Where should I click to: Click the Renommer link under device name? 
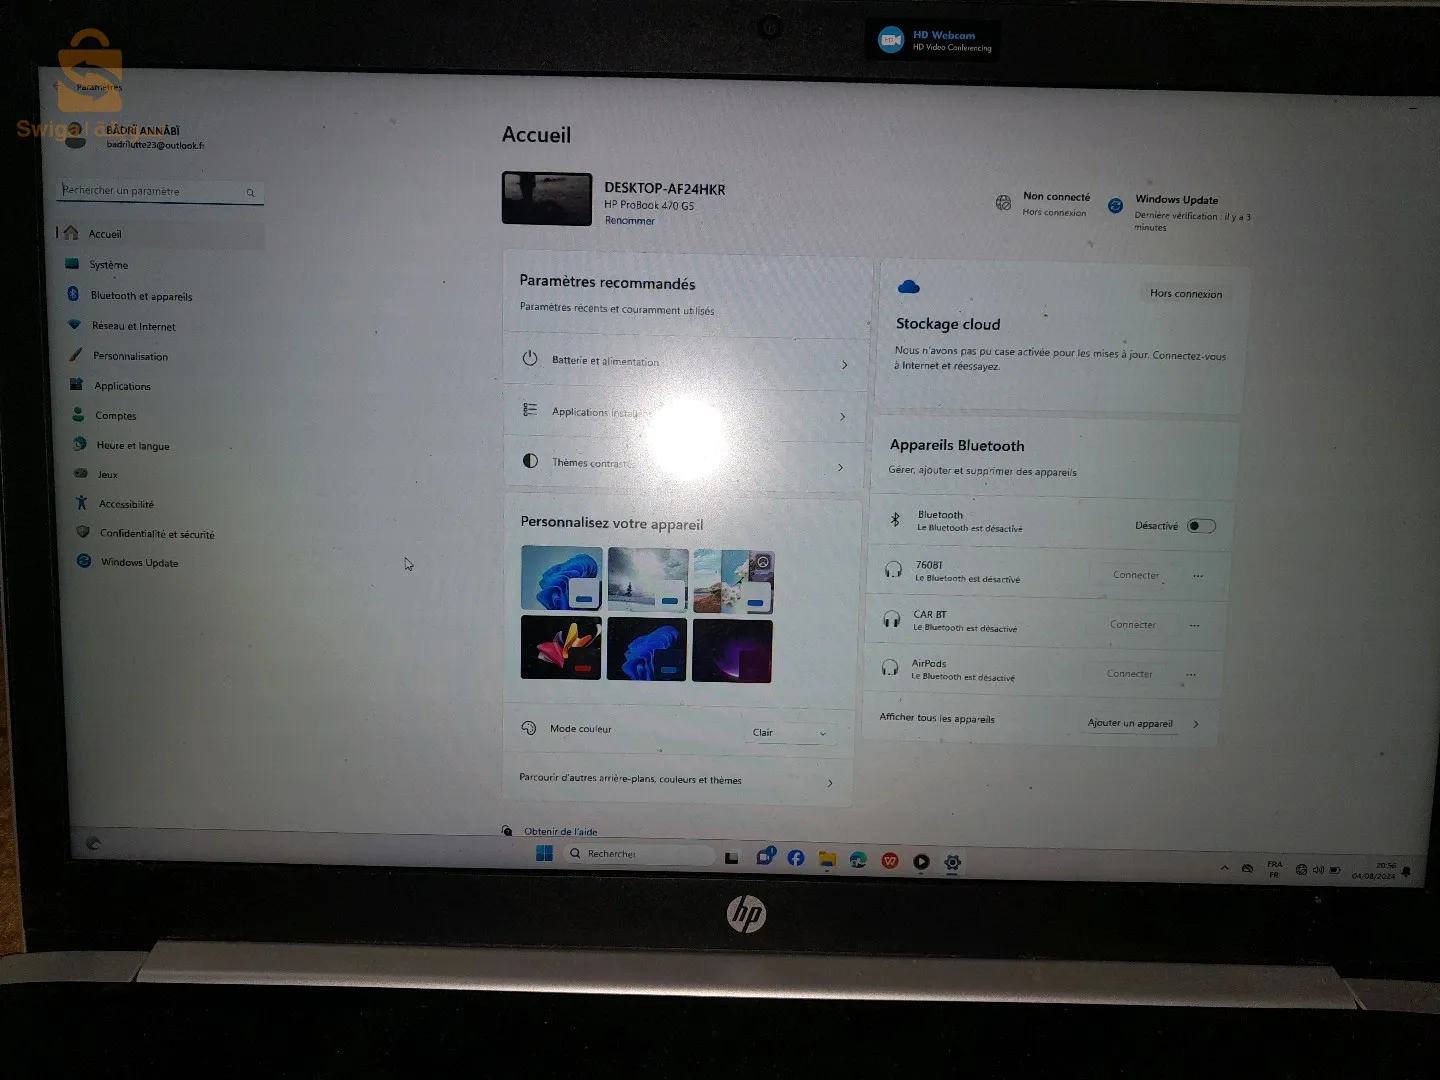tap(629, 221)
